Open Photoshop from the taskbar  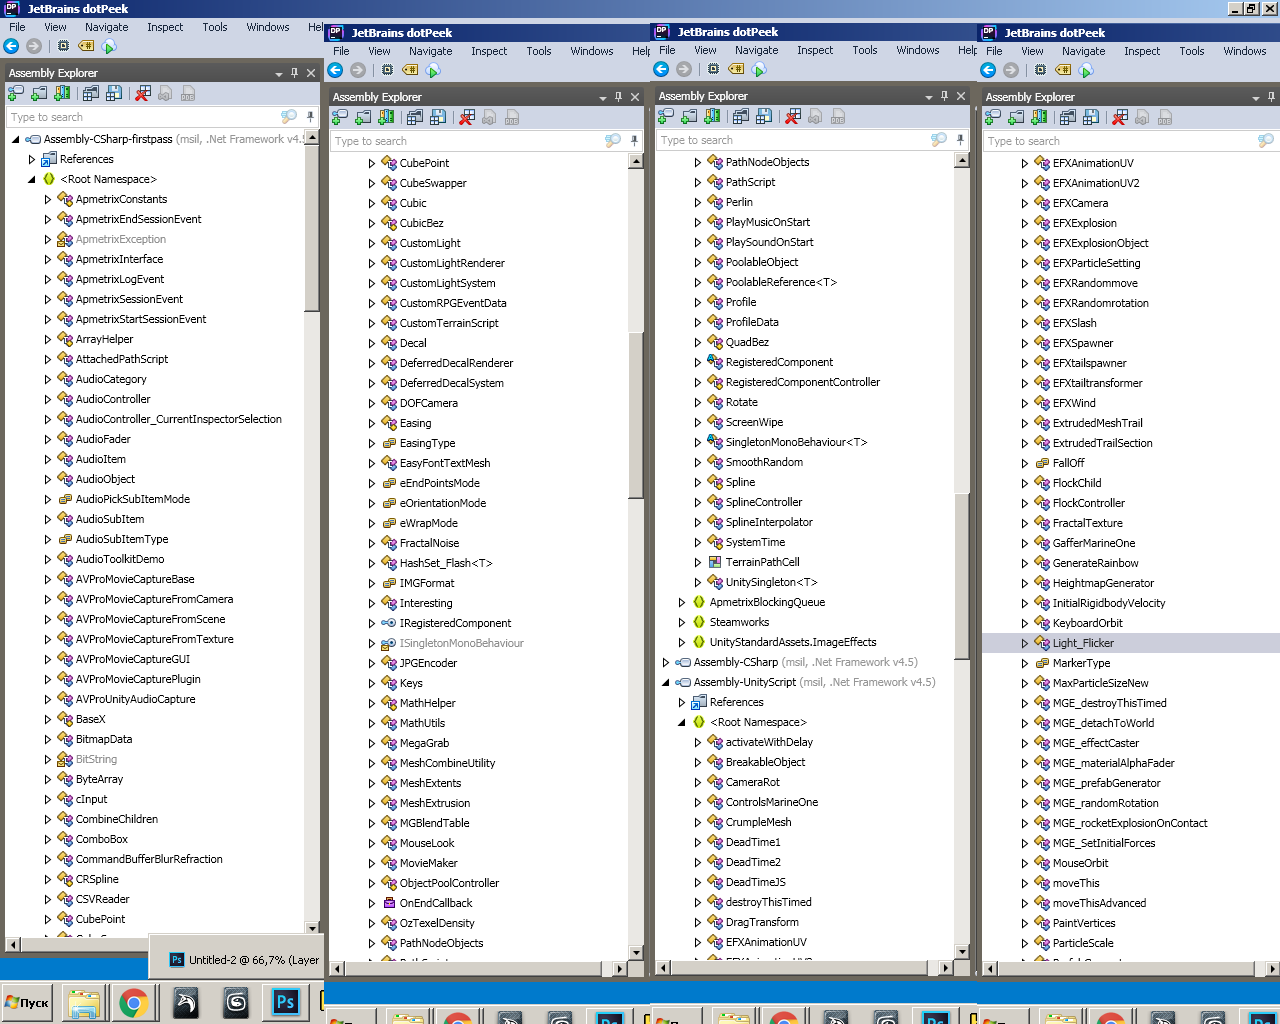pyautogui.click(x=285, y=1002)
